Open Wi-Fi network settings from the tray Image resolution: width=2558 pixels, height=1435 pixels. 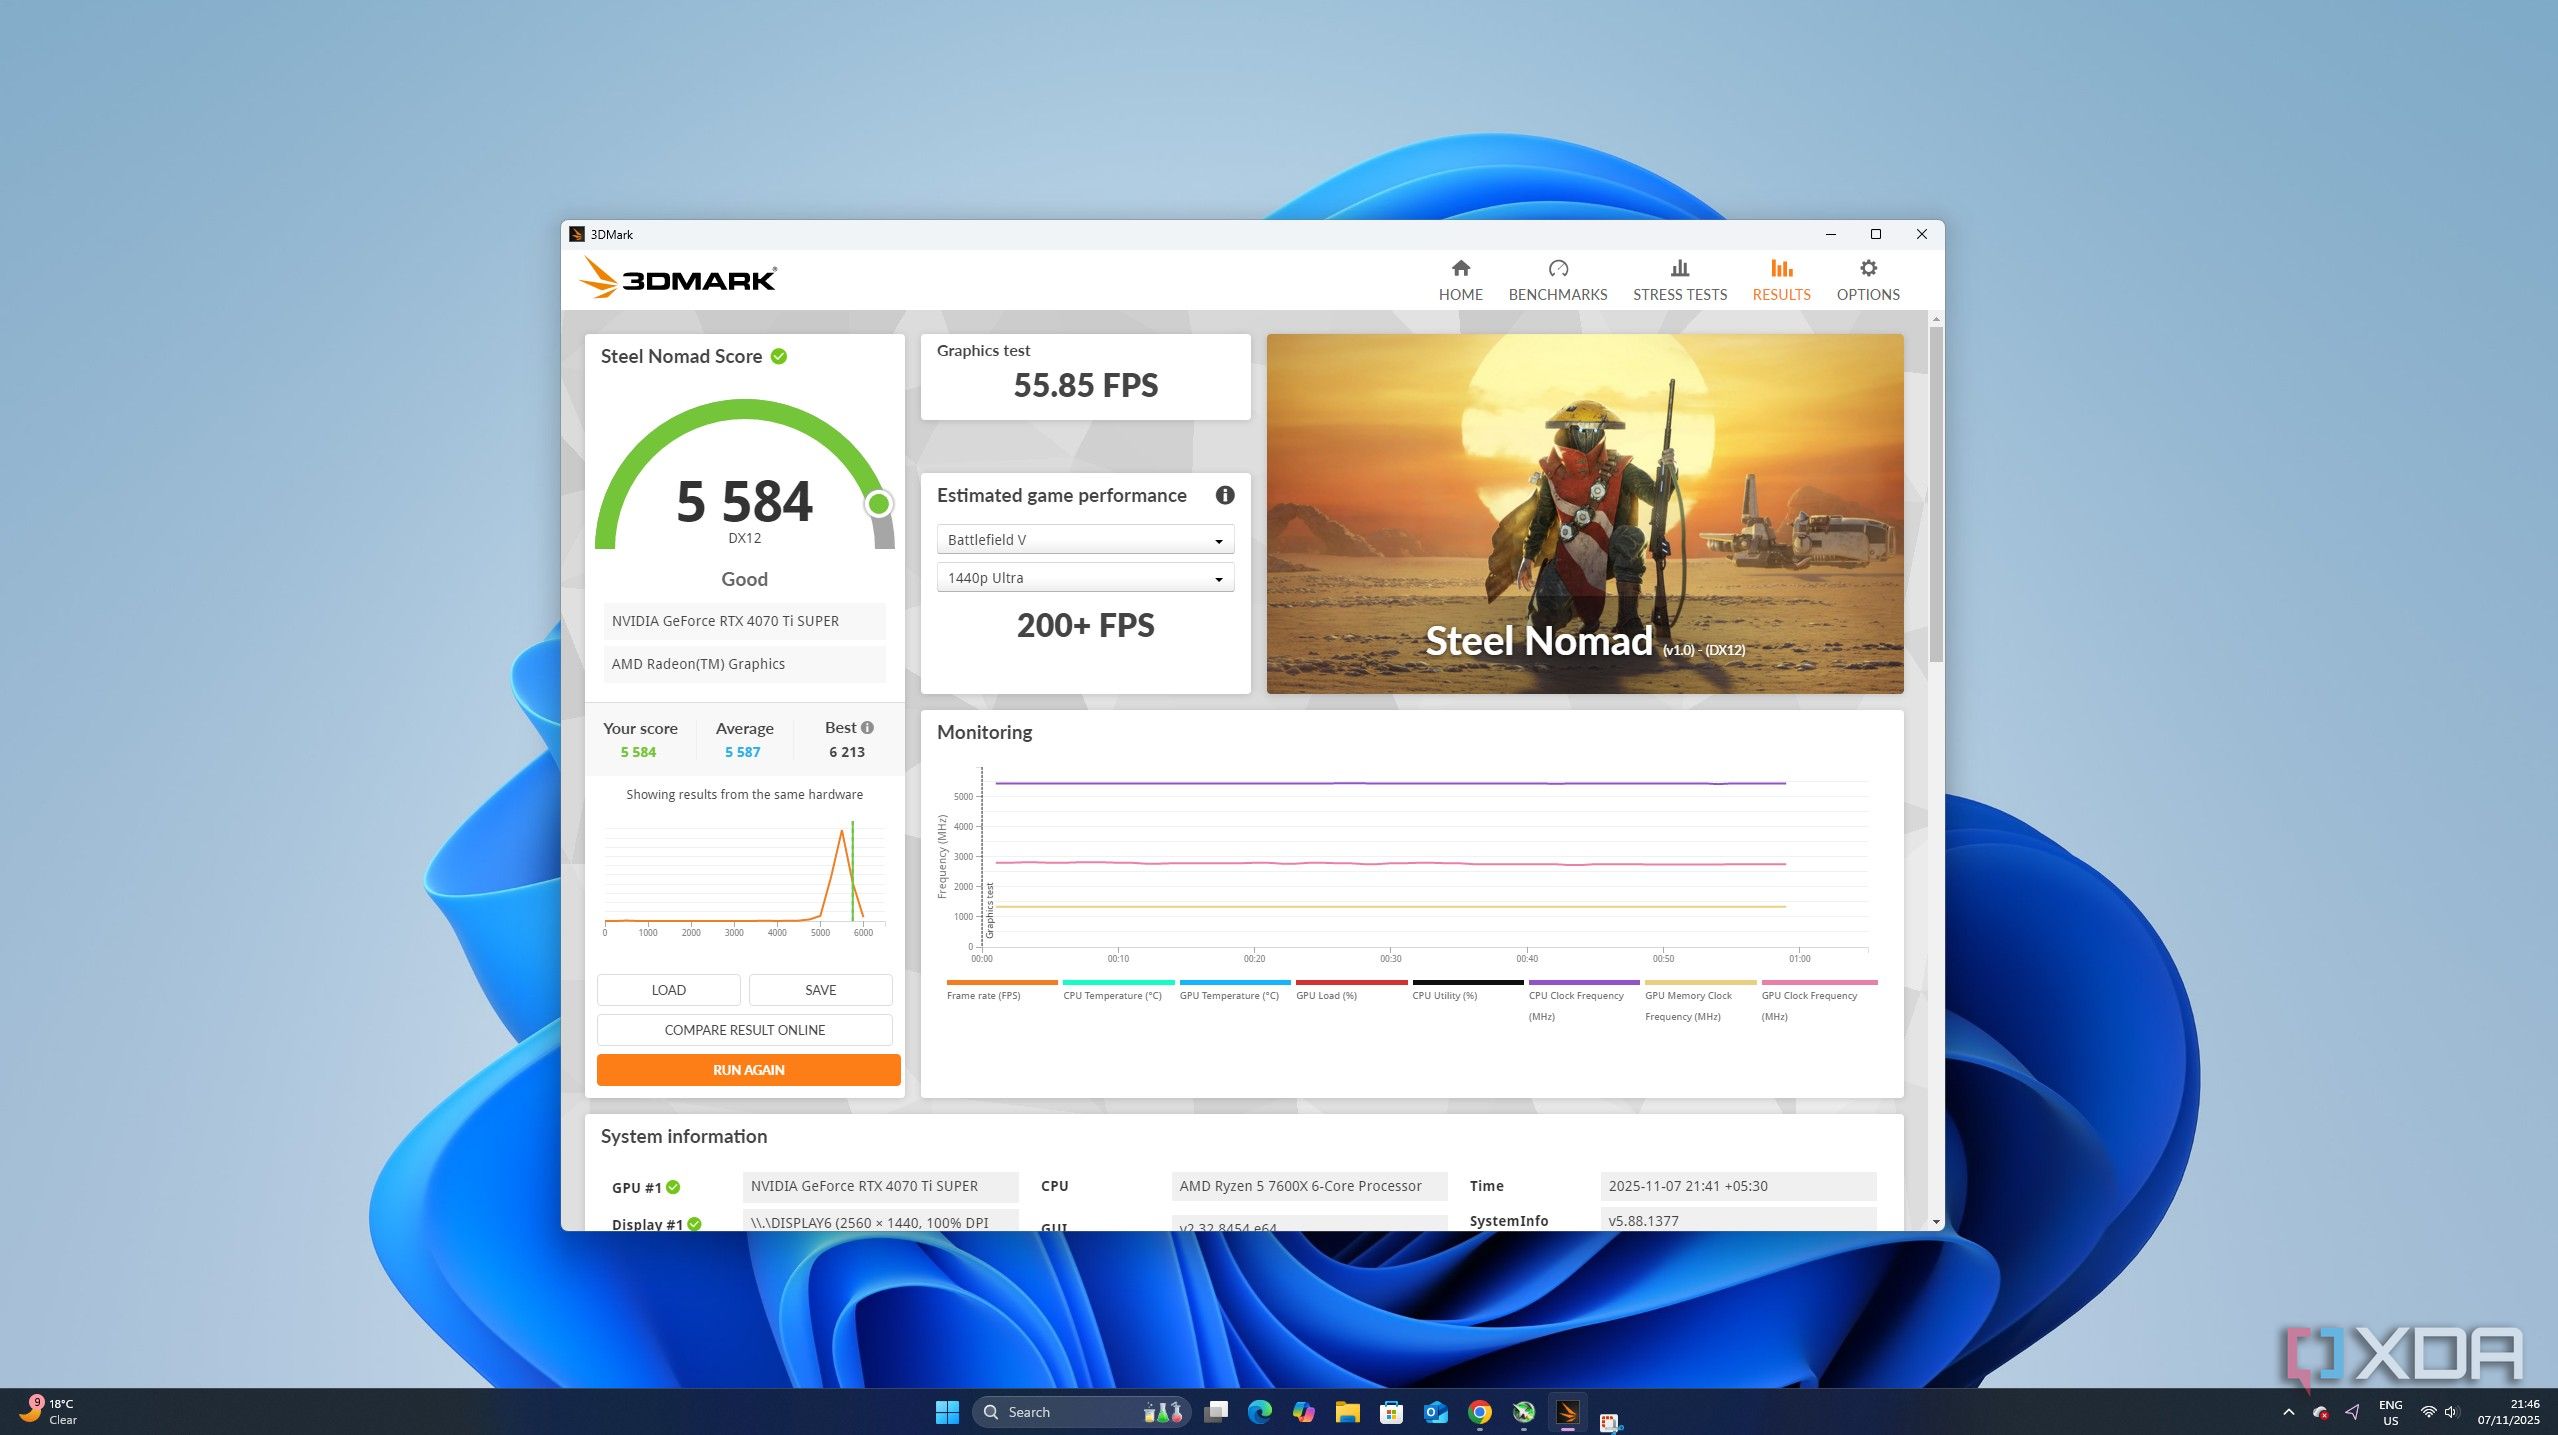(x=2428, y=1412)
